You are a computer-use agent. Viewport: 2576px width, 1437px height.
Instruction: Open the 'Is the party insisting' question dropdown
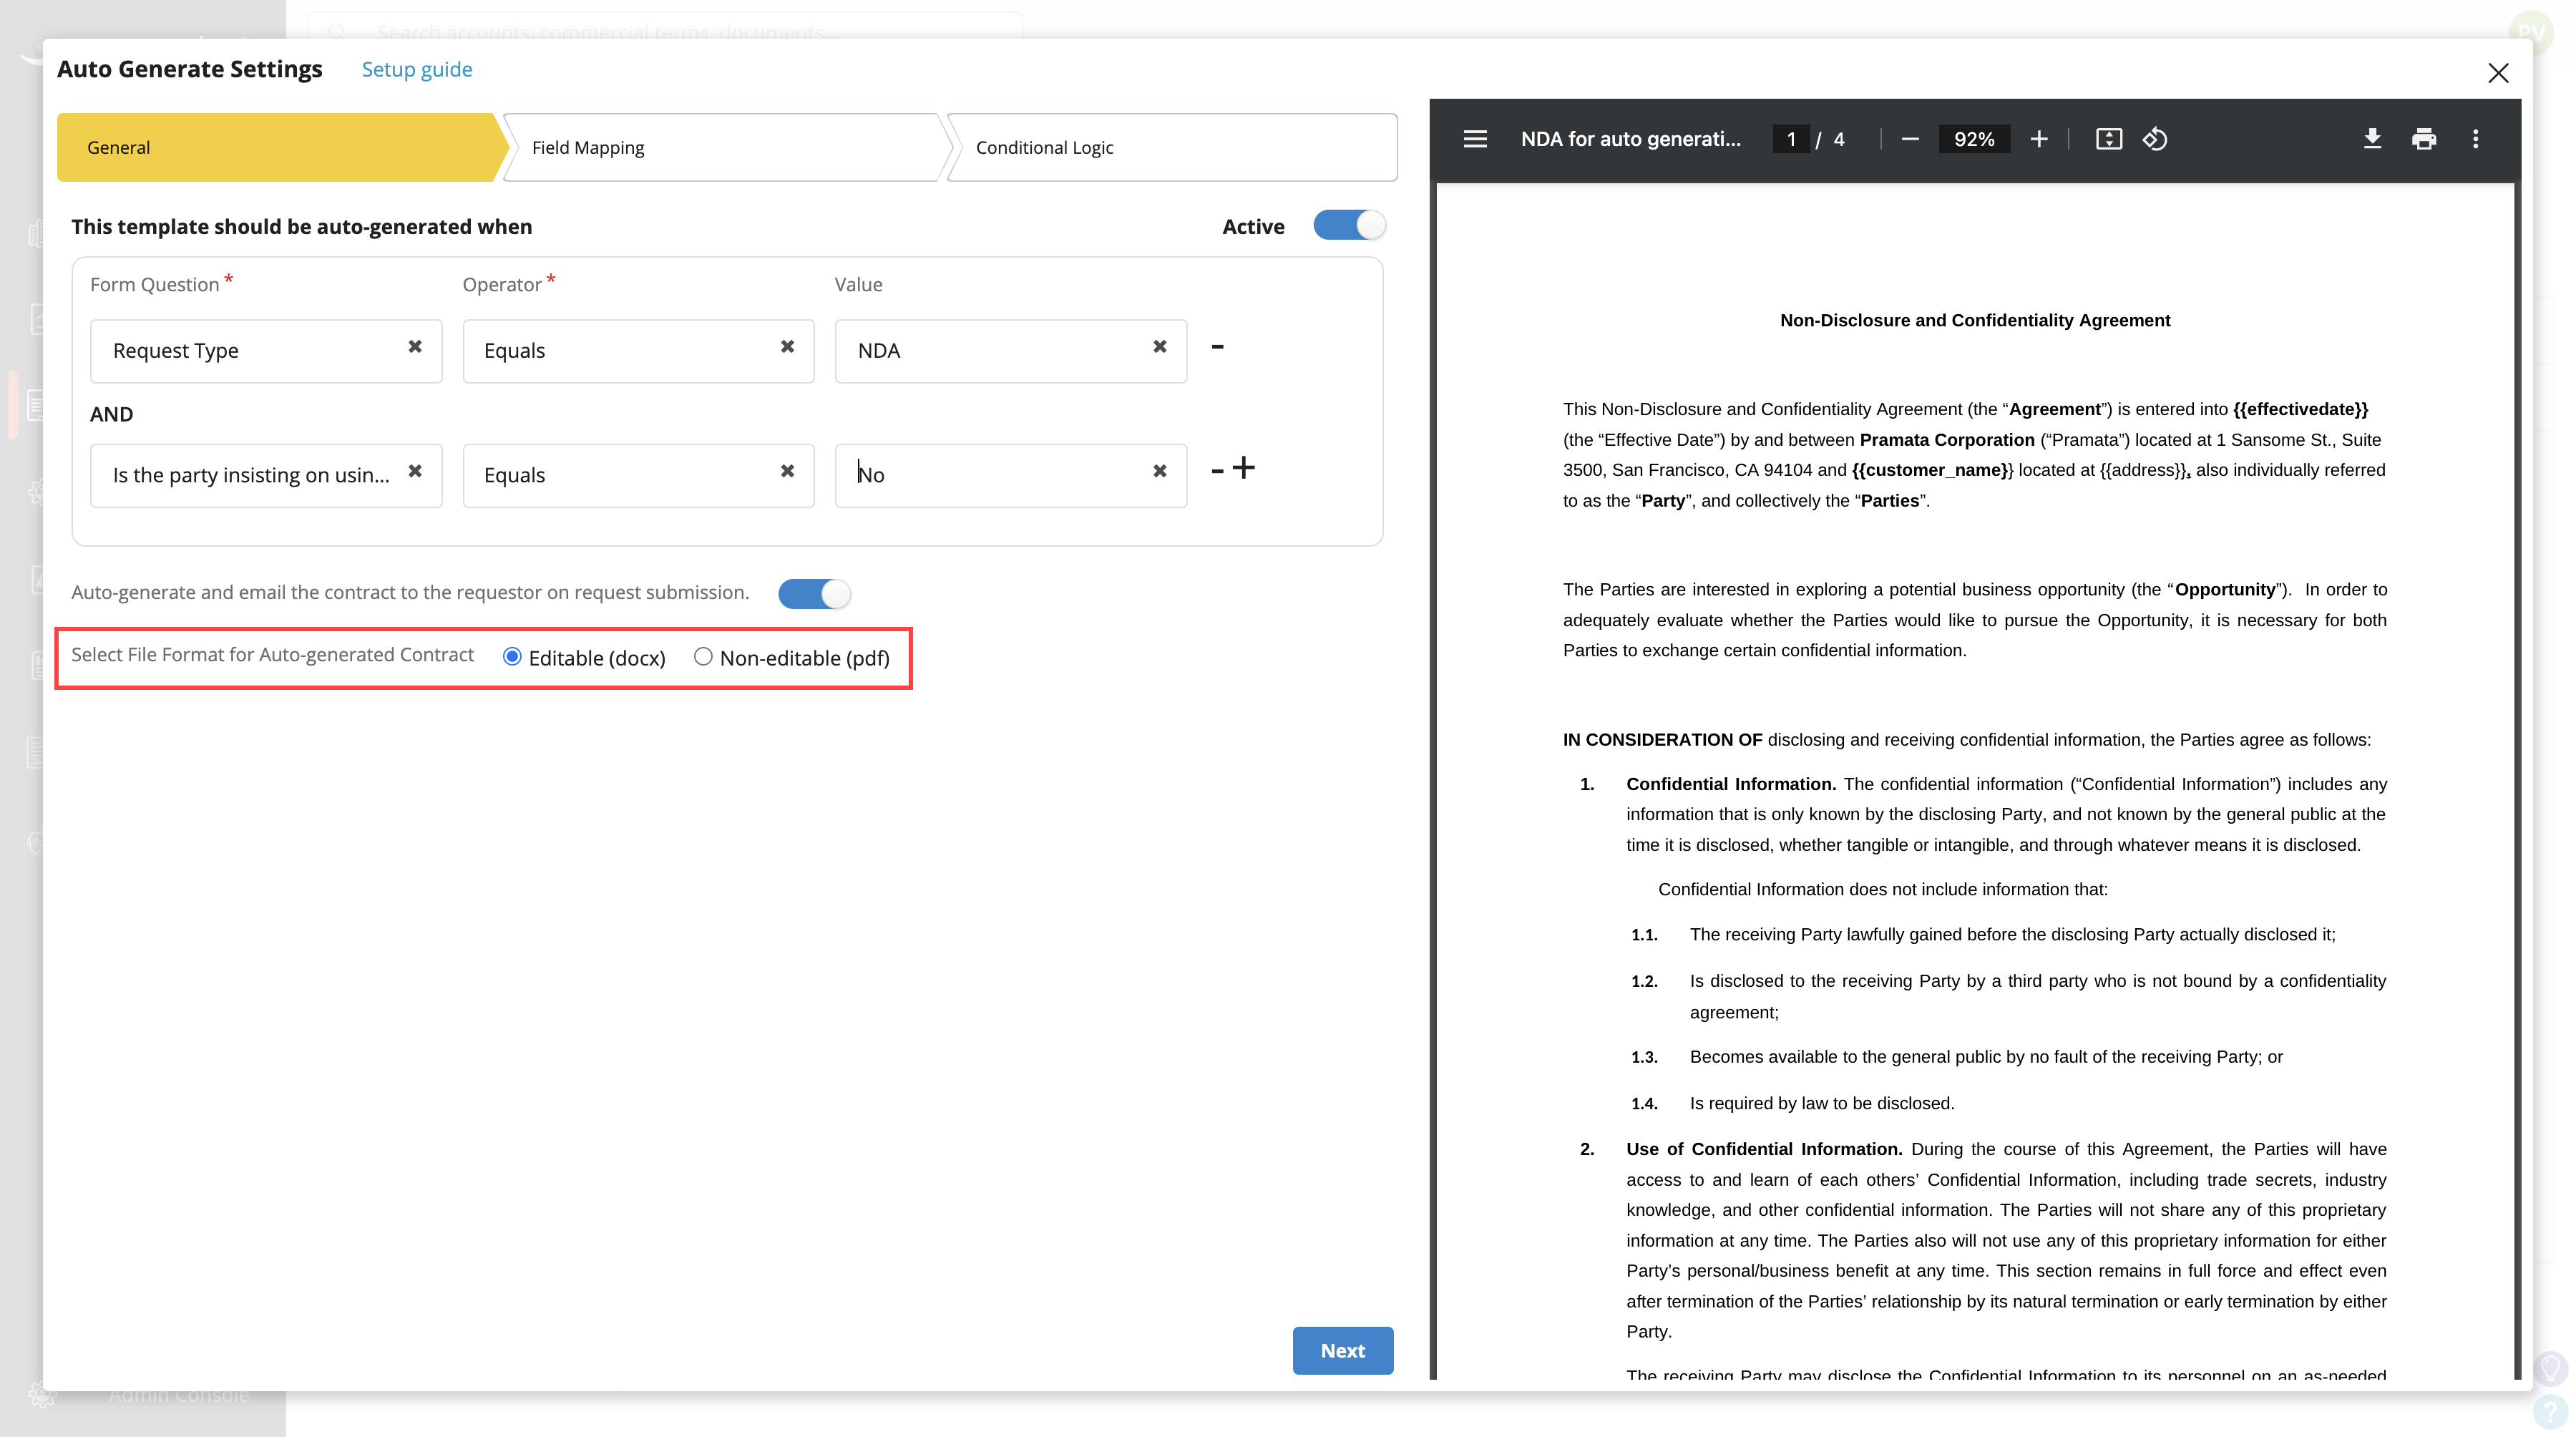coord(266,475)
